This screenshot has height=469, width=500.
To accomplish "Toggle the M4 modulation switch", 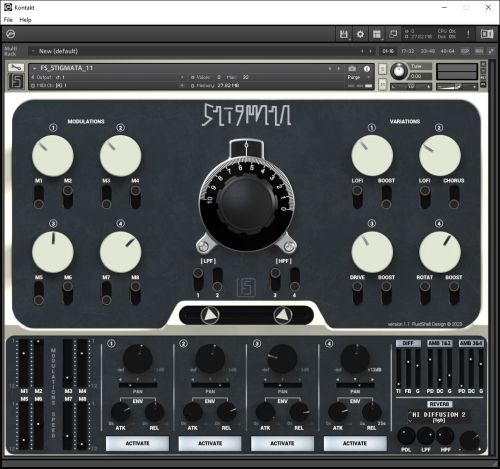I will click(135, 197).
